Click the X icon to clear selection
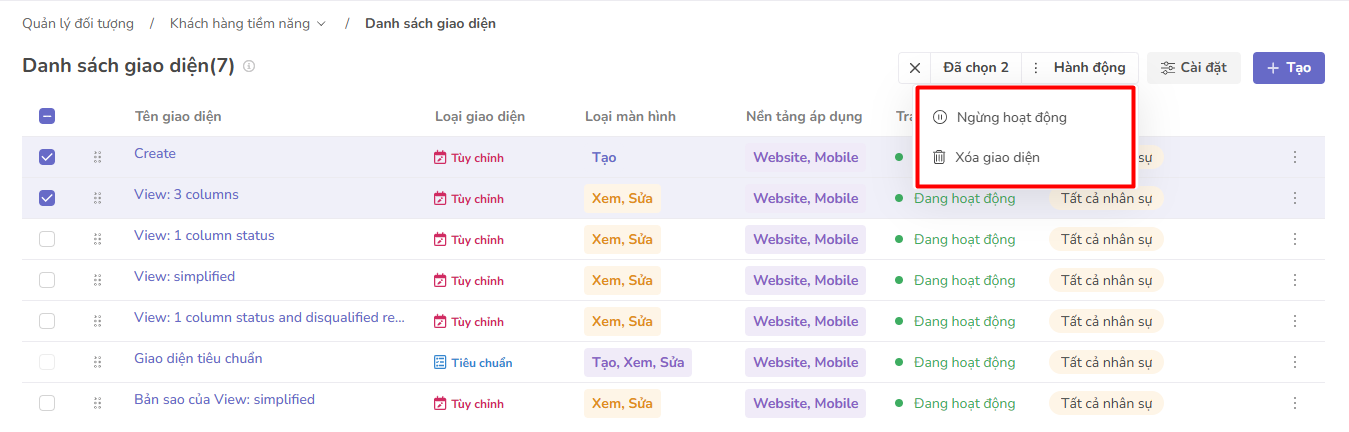Viewport: 1349px width, 432px height. coord(915,68)
